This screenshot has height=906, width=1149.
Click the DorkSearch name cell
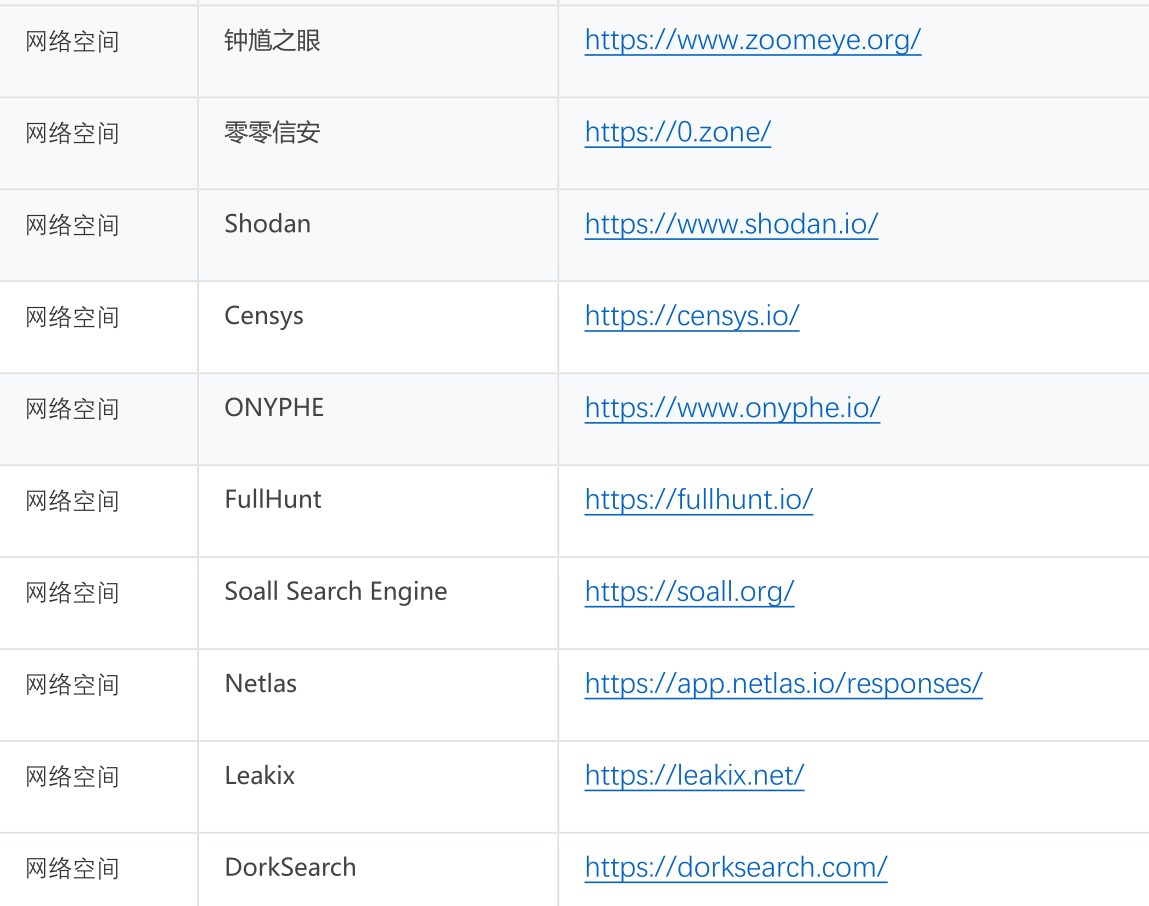[290, 867]
